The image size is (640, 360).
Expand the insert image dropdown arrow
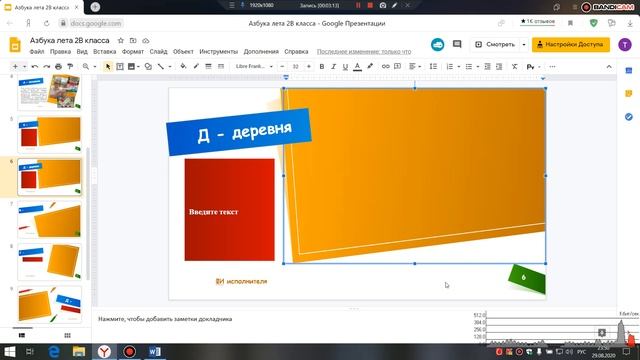(x=138, y=67)
